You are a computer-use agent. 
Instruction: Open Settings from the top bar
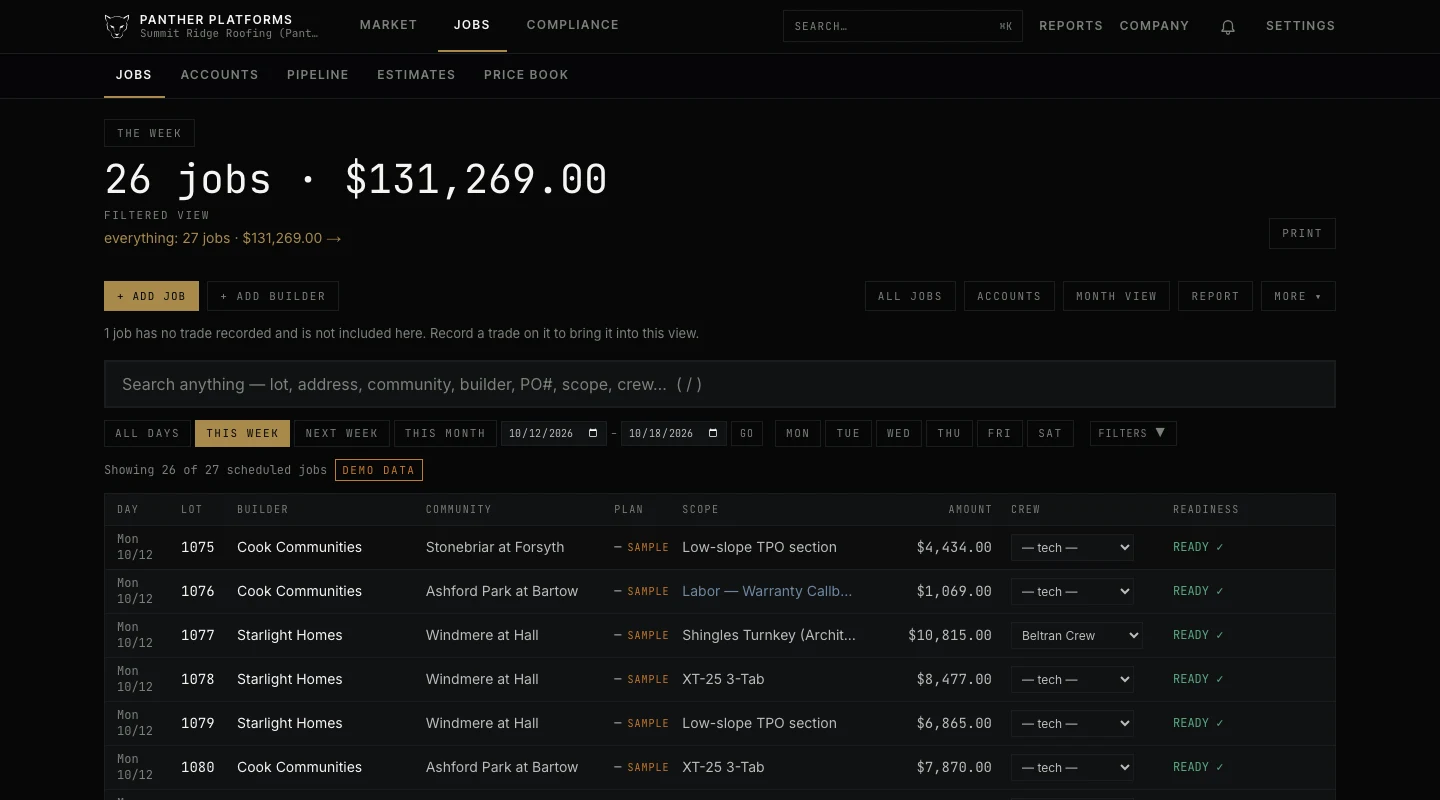point(1300,26)
